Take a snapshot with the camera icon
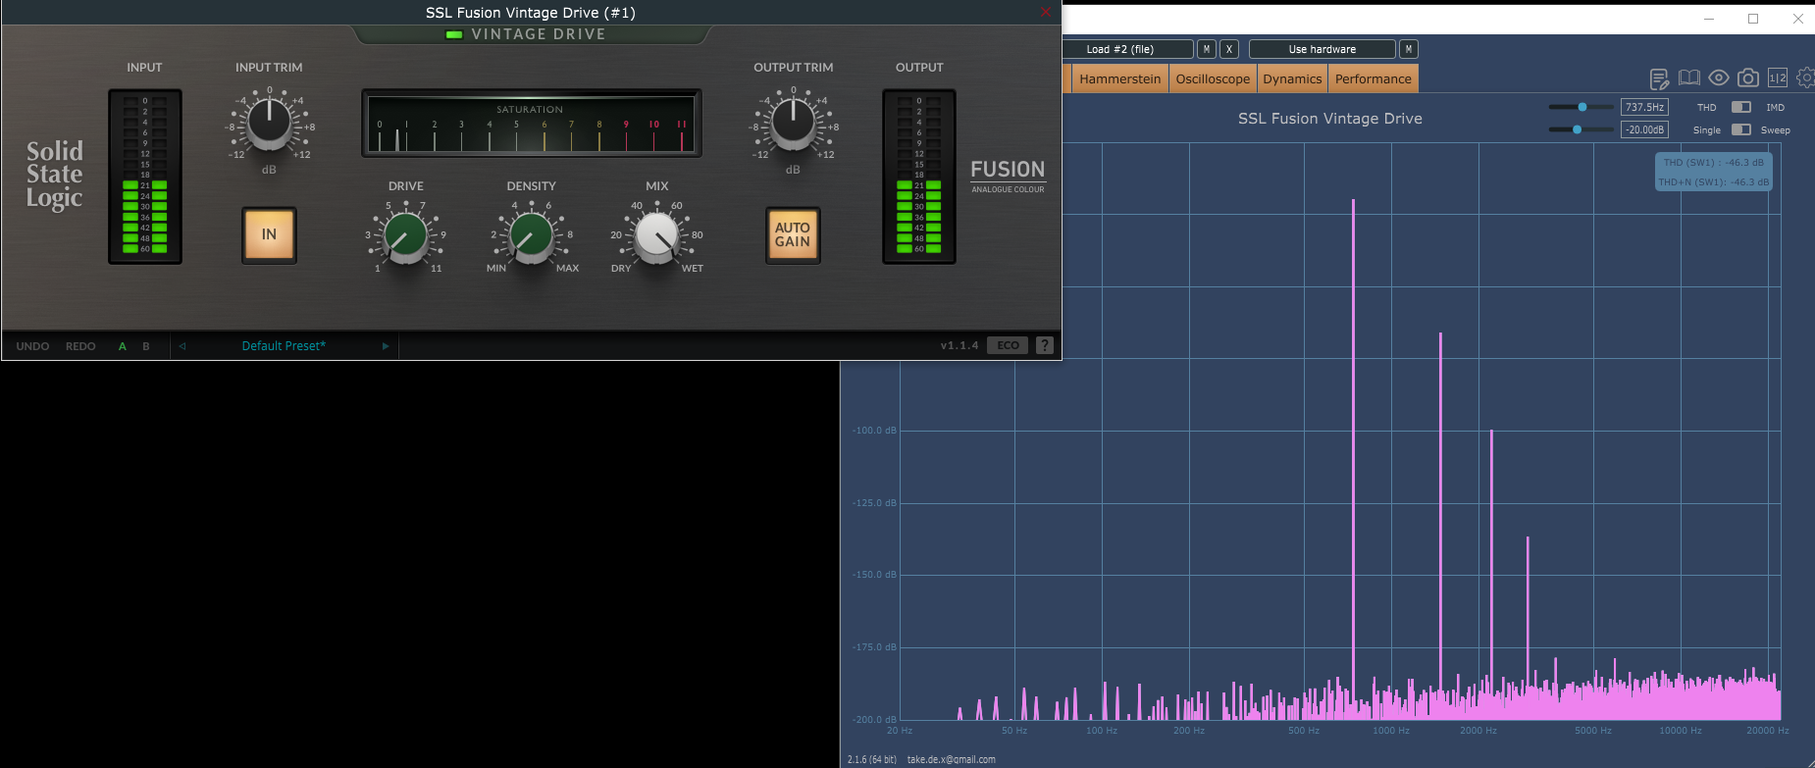The width and height of the screenshot is (1815, 768). (x=1748, y=78)
